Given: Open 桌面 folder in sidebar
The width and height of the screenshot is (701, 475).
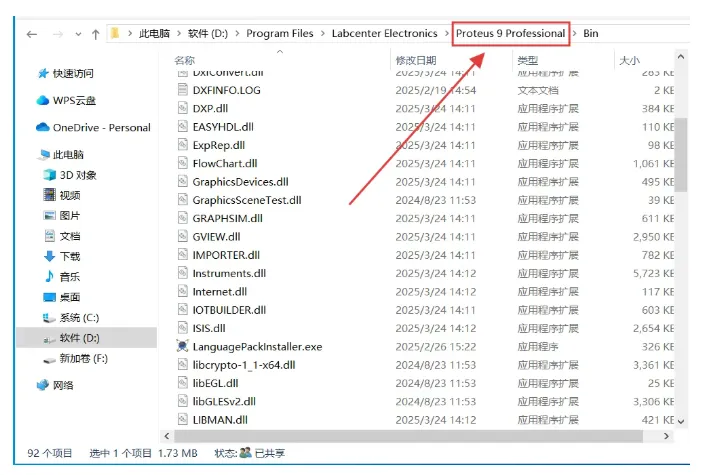Looking at the screenshot, I should pyautogui.click(x=70, y=297).
